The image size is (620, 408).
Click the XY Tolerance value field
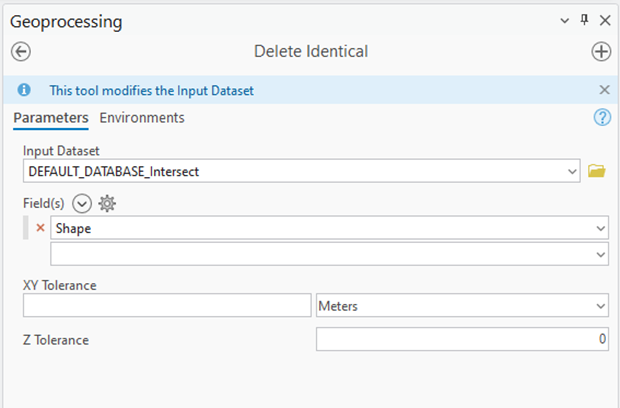click(167, 306)
